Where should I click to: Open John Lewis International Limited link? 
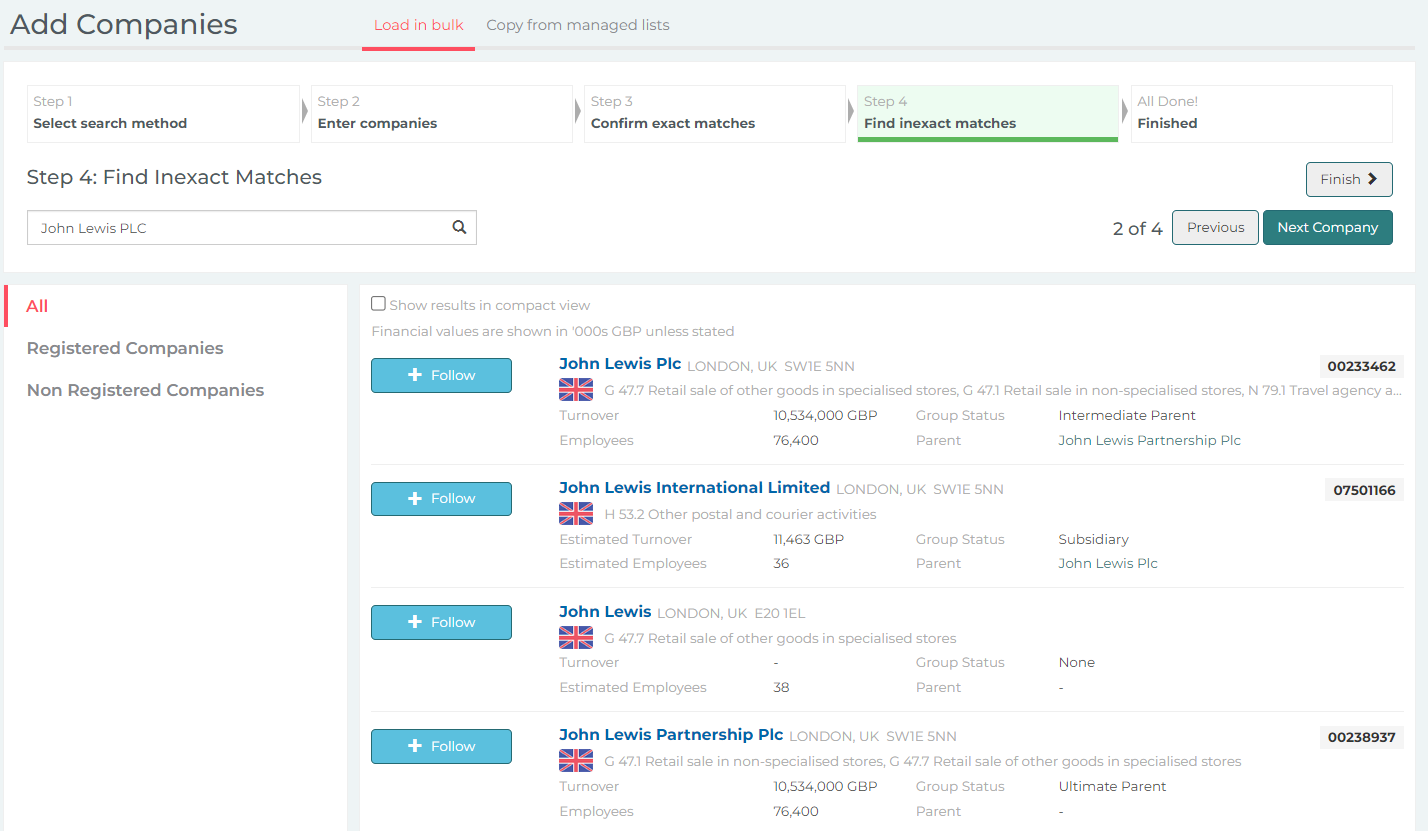pos(694,488)
